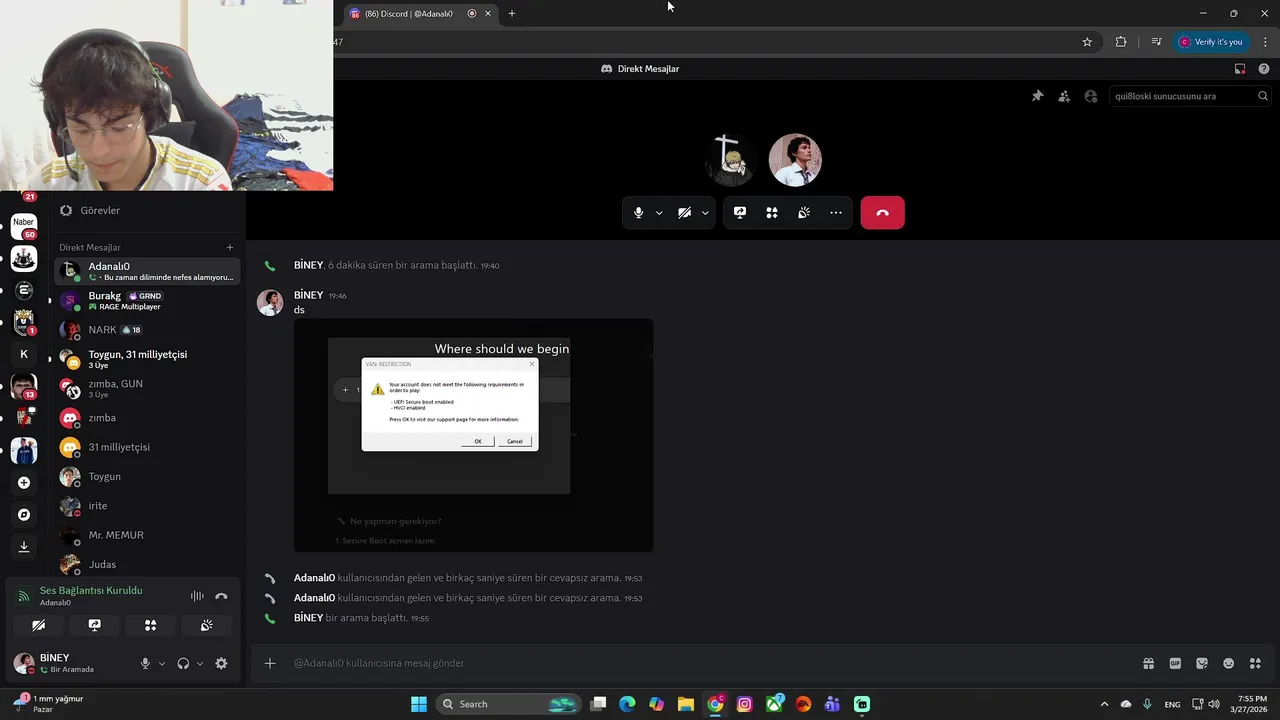Open output device arrow in user panel
Viewport: 1280px width, 720px height.
pos(200,664)
